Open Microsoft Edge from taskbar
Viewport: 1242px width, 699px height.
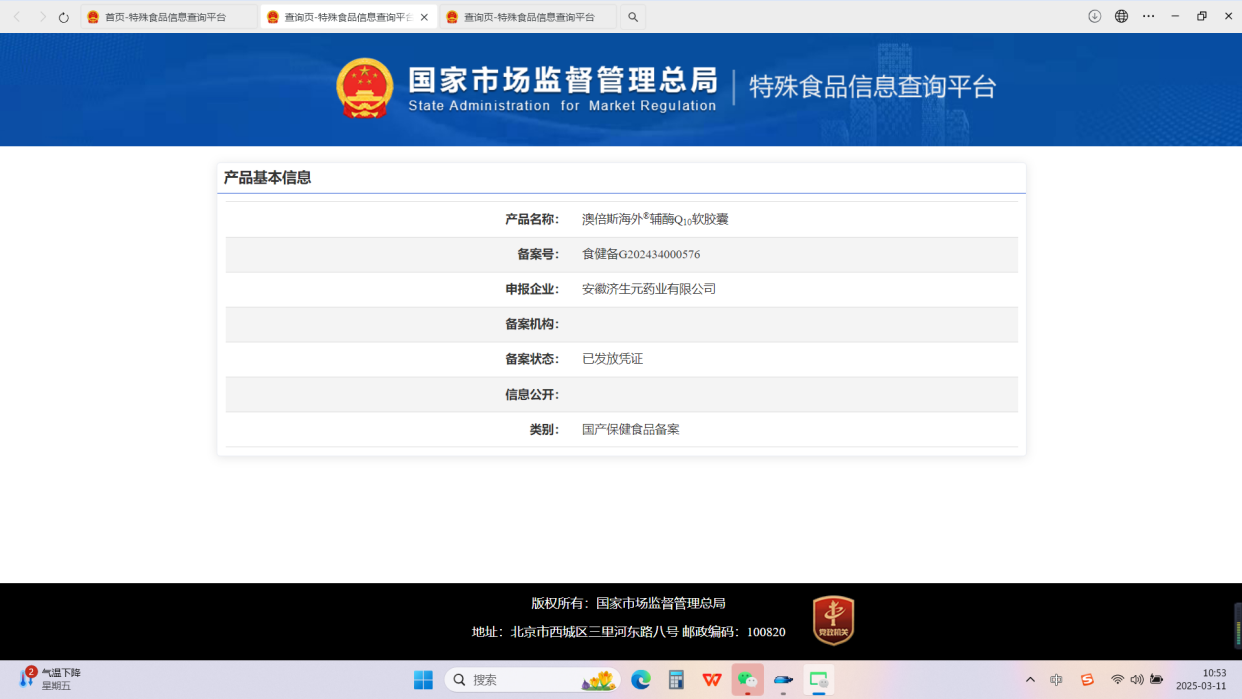(641, 680)
